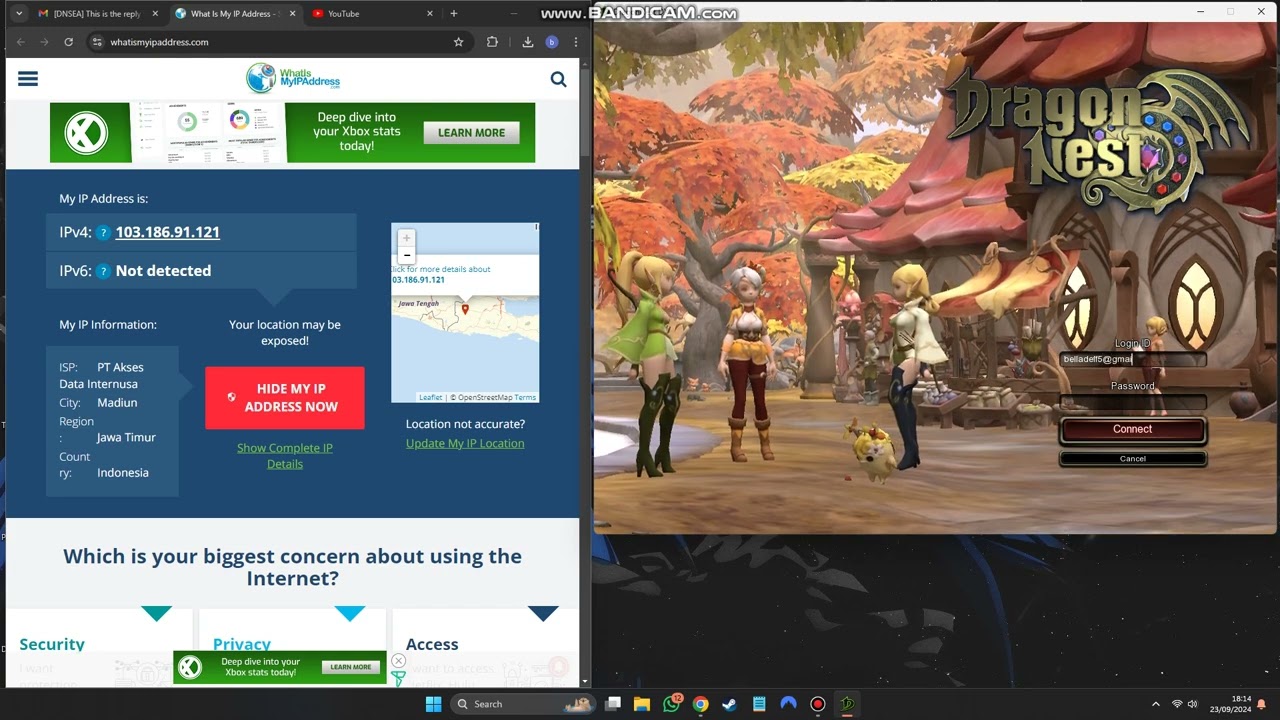The width and height of the screenshot is (1280, 720).
Task: Open Notepad icon in taskbar
Action: click(x=759, y=704)
